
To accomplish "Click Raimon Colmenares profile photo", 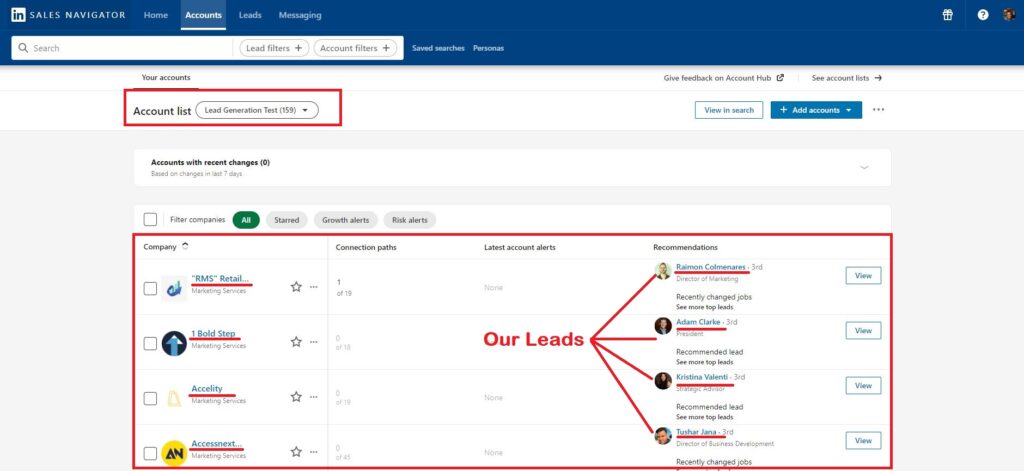I will [x=663, y=270].
